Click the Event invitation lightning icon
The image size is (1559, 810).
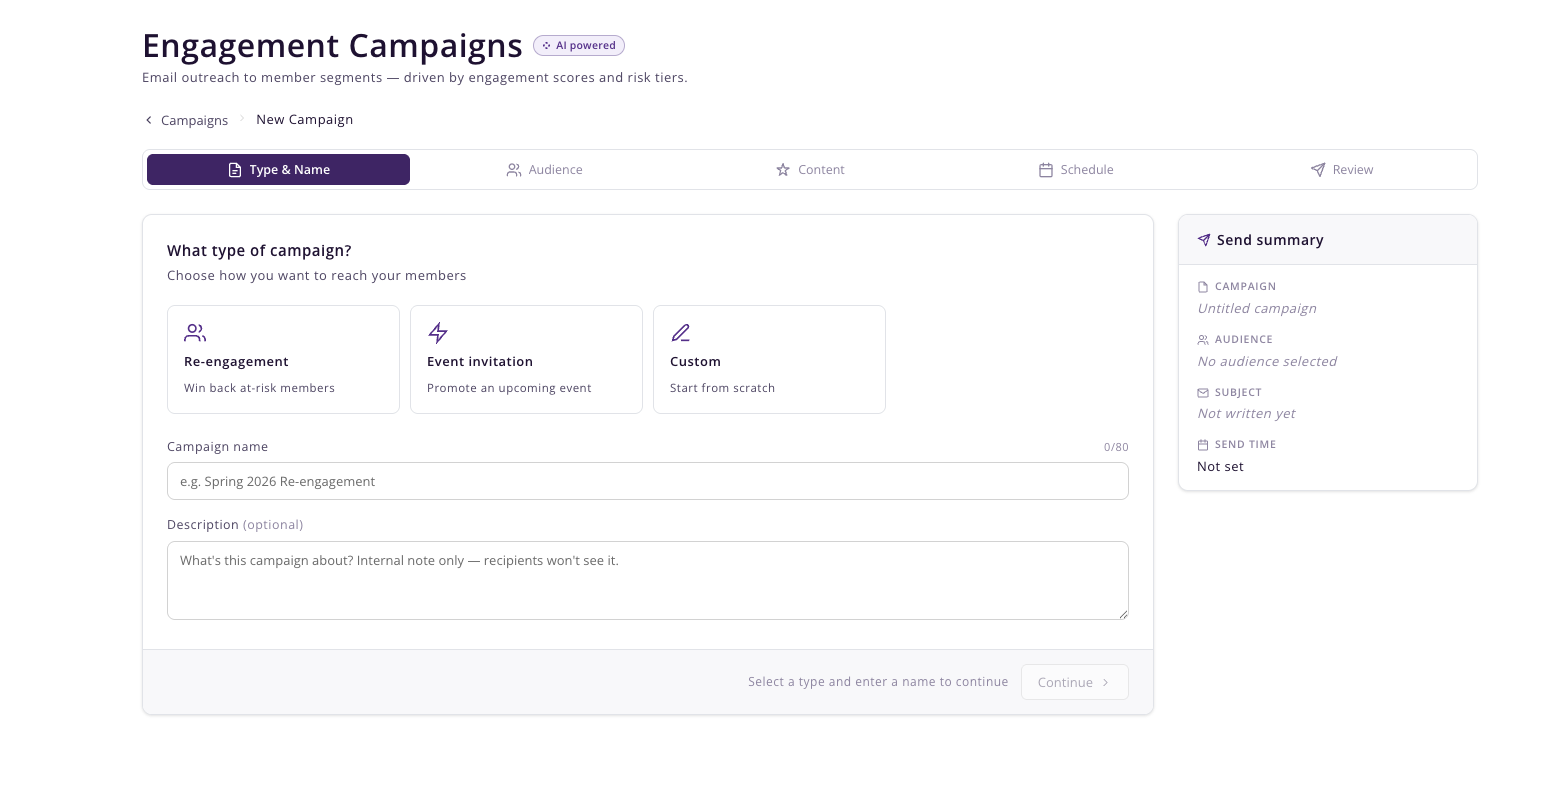pos(438,332)
